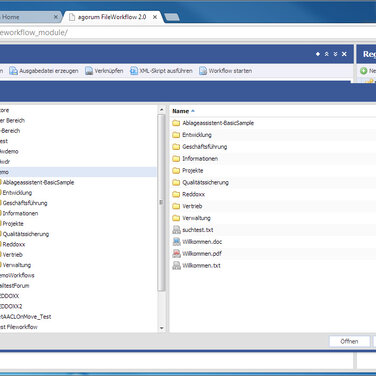Select the Verwaltung folder icon in list

(176, 218)
